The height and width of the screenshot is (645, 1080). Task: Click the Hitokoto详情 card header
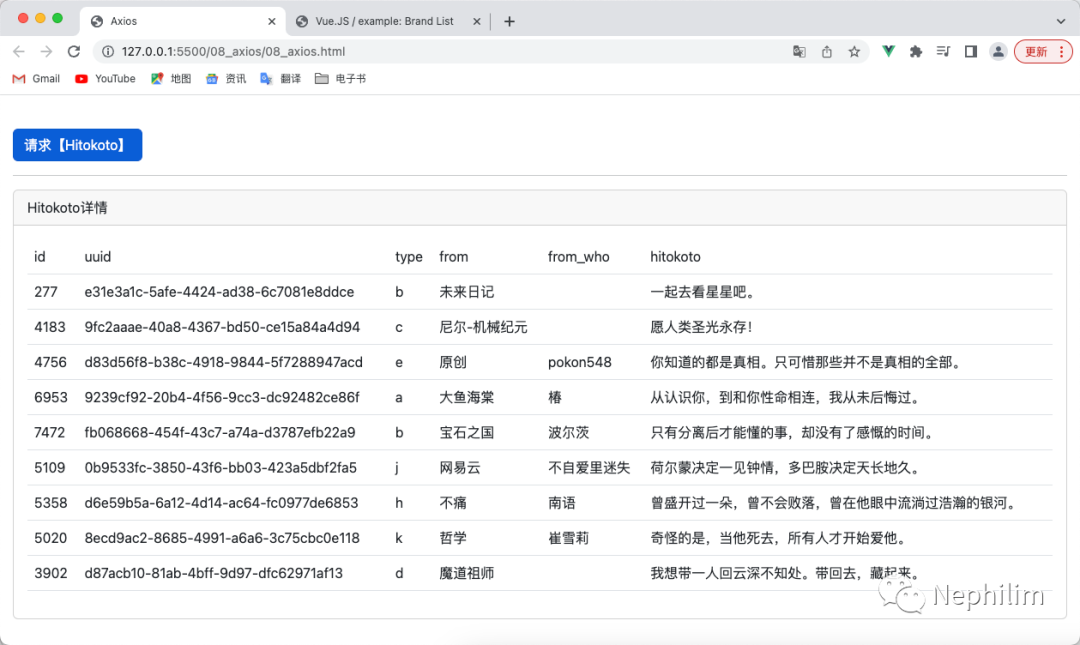point(539,208)
